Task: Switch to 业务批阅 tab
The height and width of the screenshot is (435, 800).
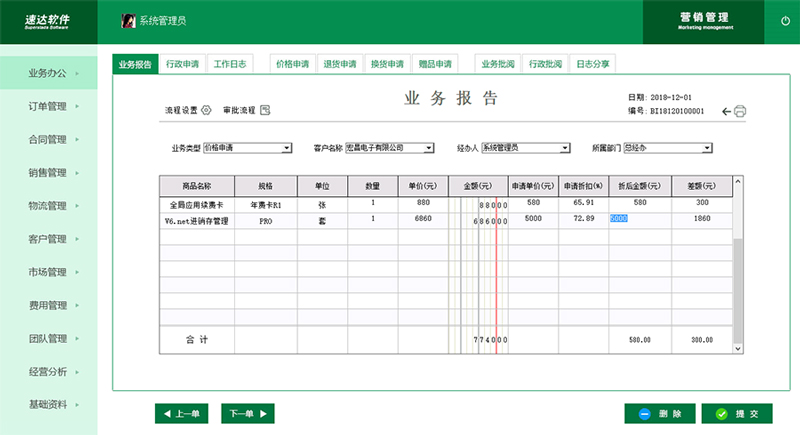Action: 498,64
